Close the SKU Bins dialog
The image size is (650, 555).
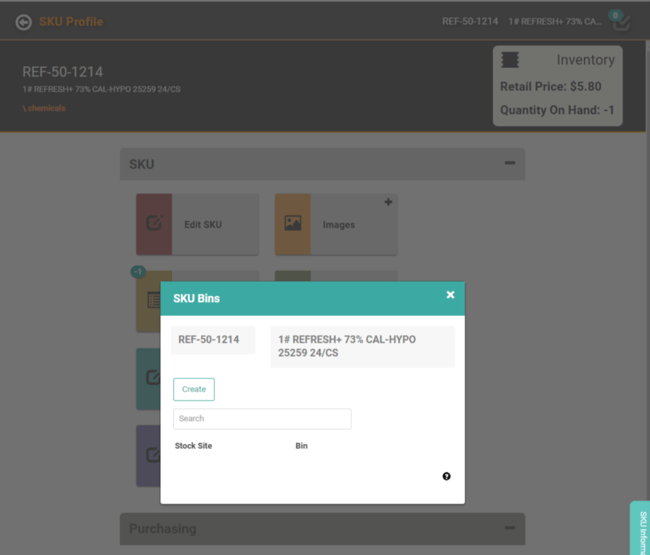coord(450,295)
